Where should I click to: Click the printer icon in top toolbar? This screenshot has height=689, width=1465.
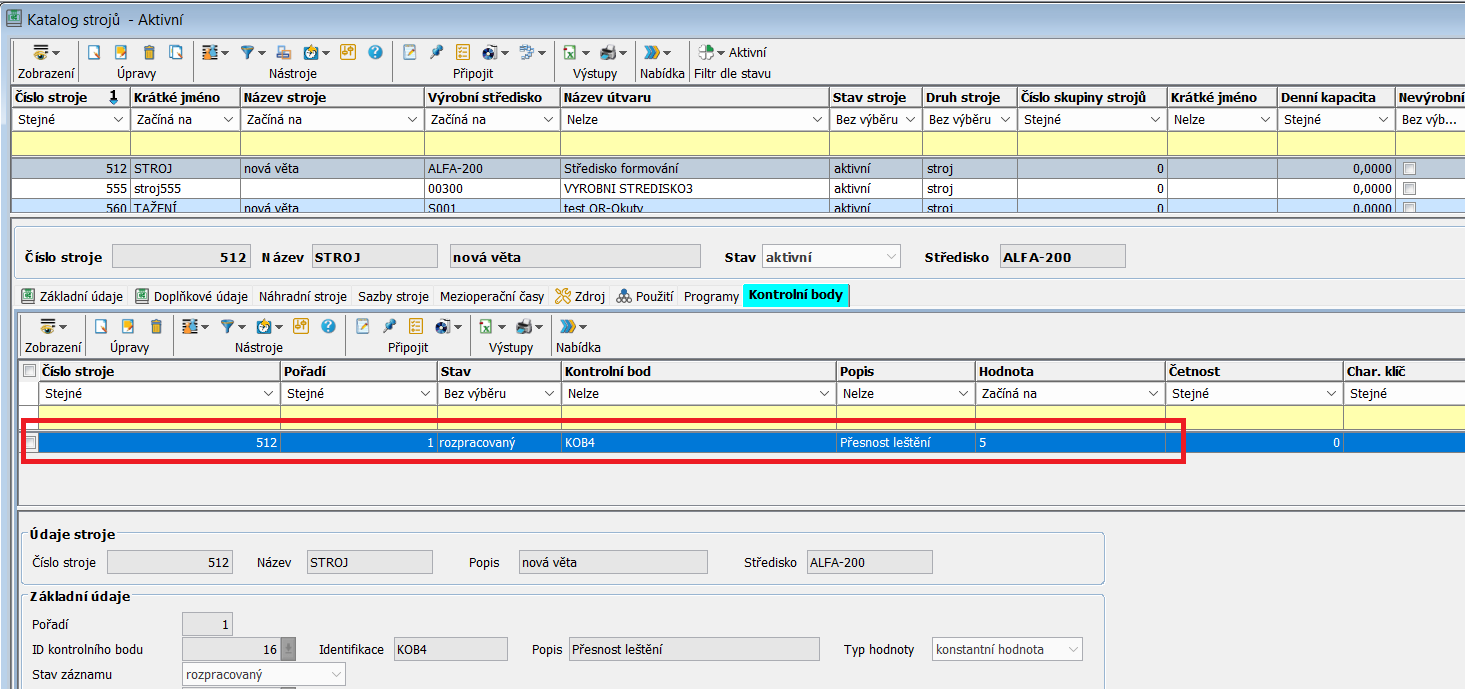point(609,53)
